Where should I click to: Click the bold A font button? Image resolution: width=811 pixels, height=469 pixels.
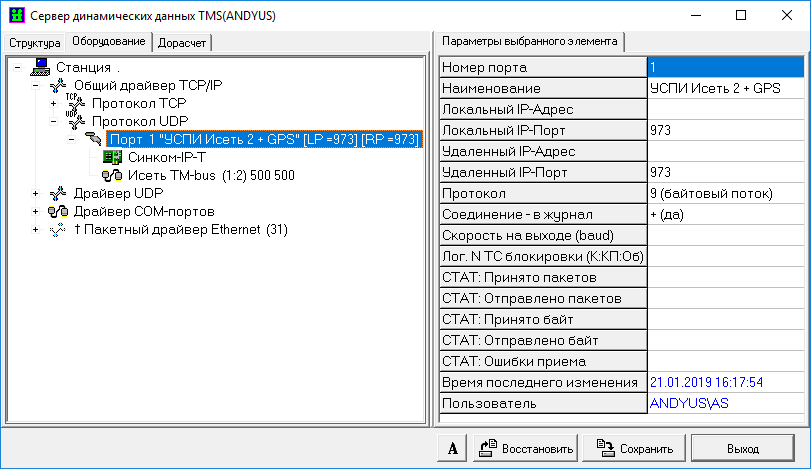point(452,448)
